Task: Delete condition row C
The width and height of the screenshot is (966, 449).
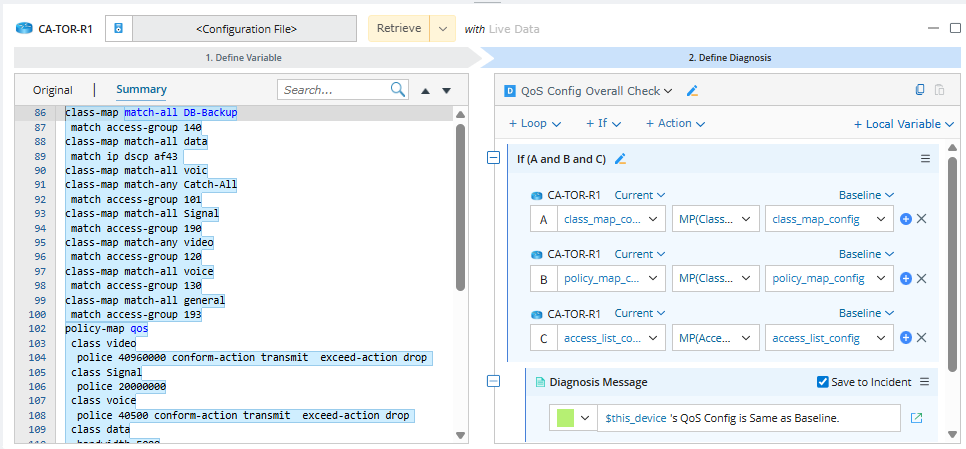Action: point(922,338)
